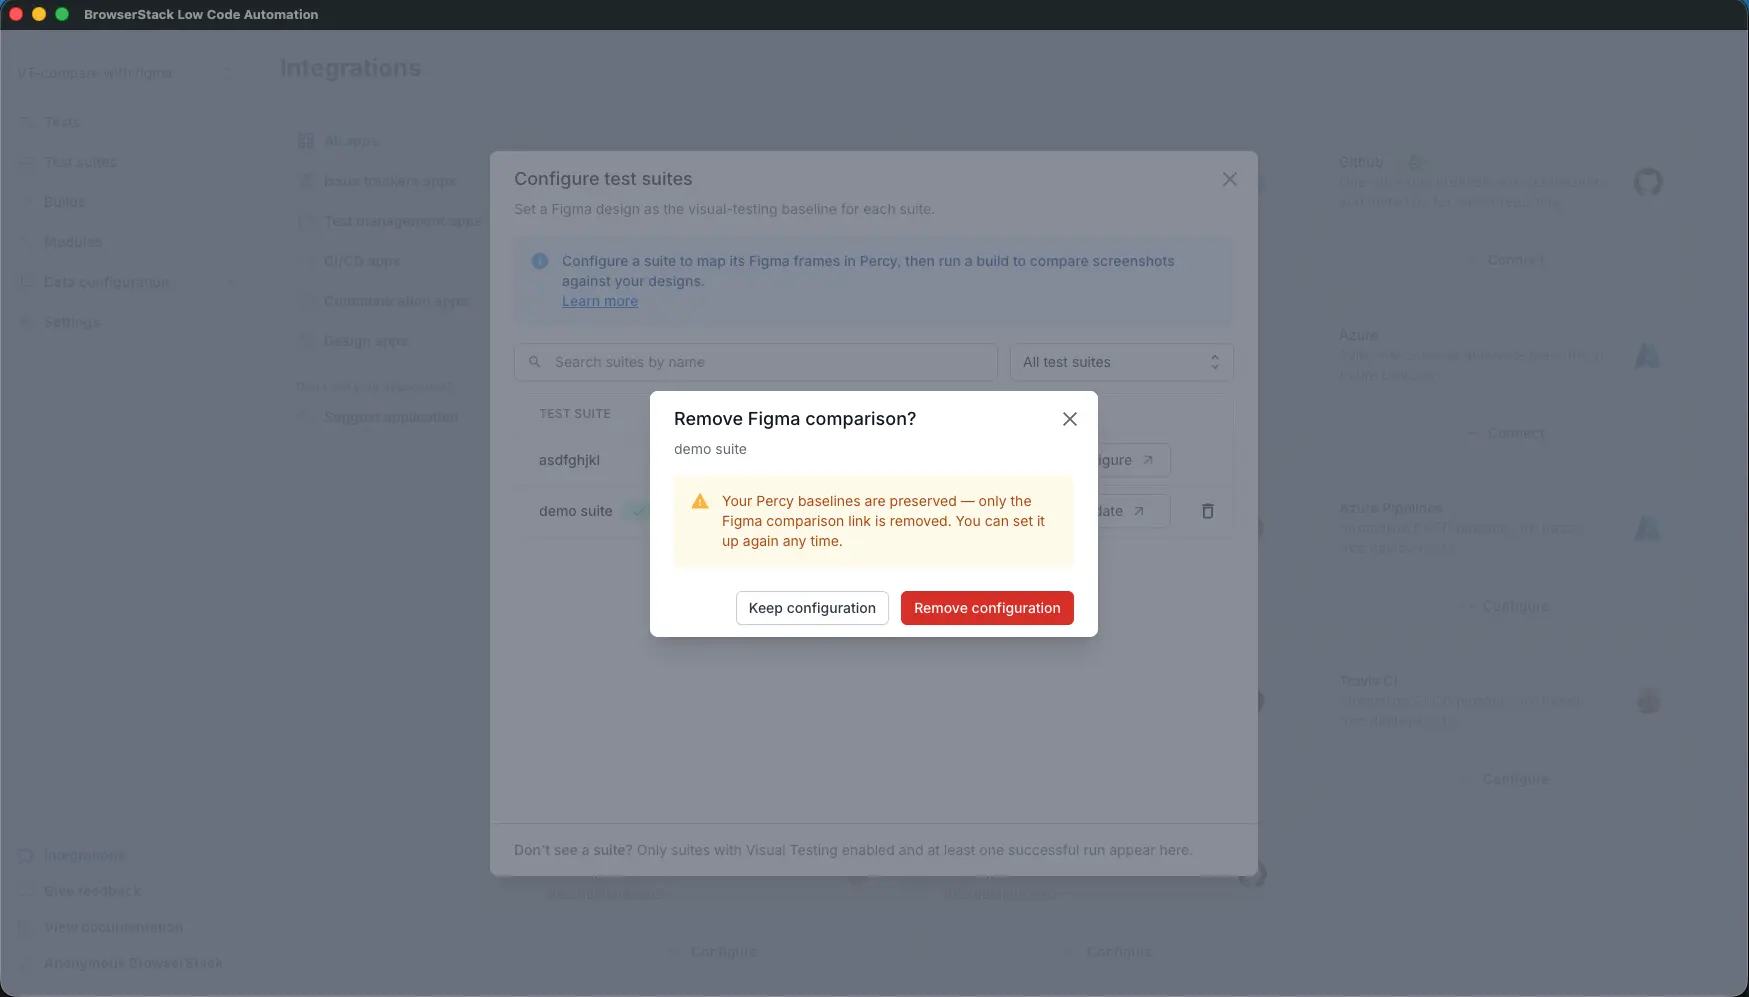Open the All test suites dropdown
The height and width of the screenshot is (997, 1749).
(x=1122, y=362)
